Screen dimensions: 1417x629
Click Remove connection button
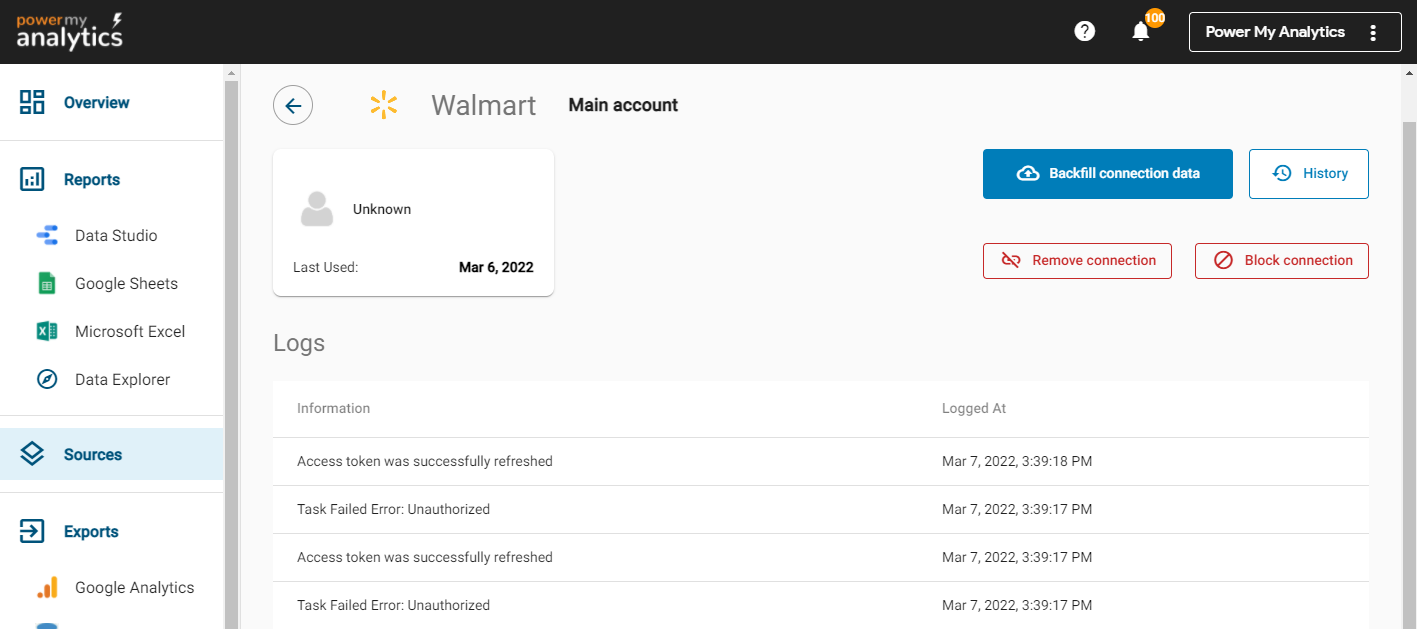tap(1077, 261)
